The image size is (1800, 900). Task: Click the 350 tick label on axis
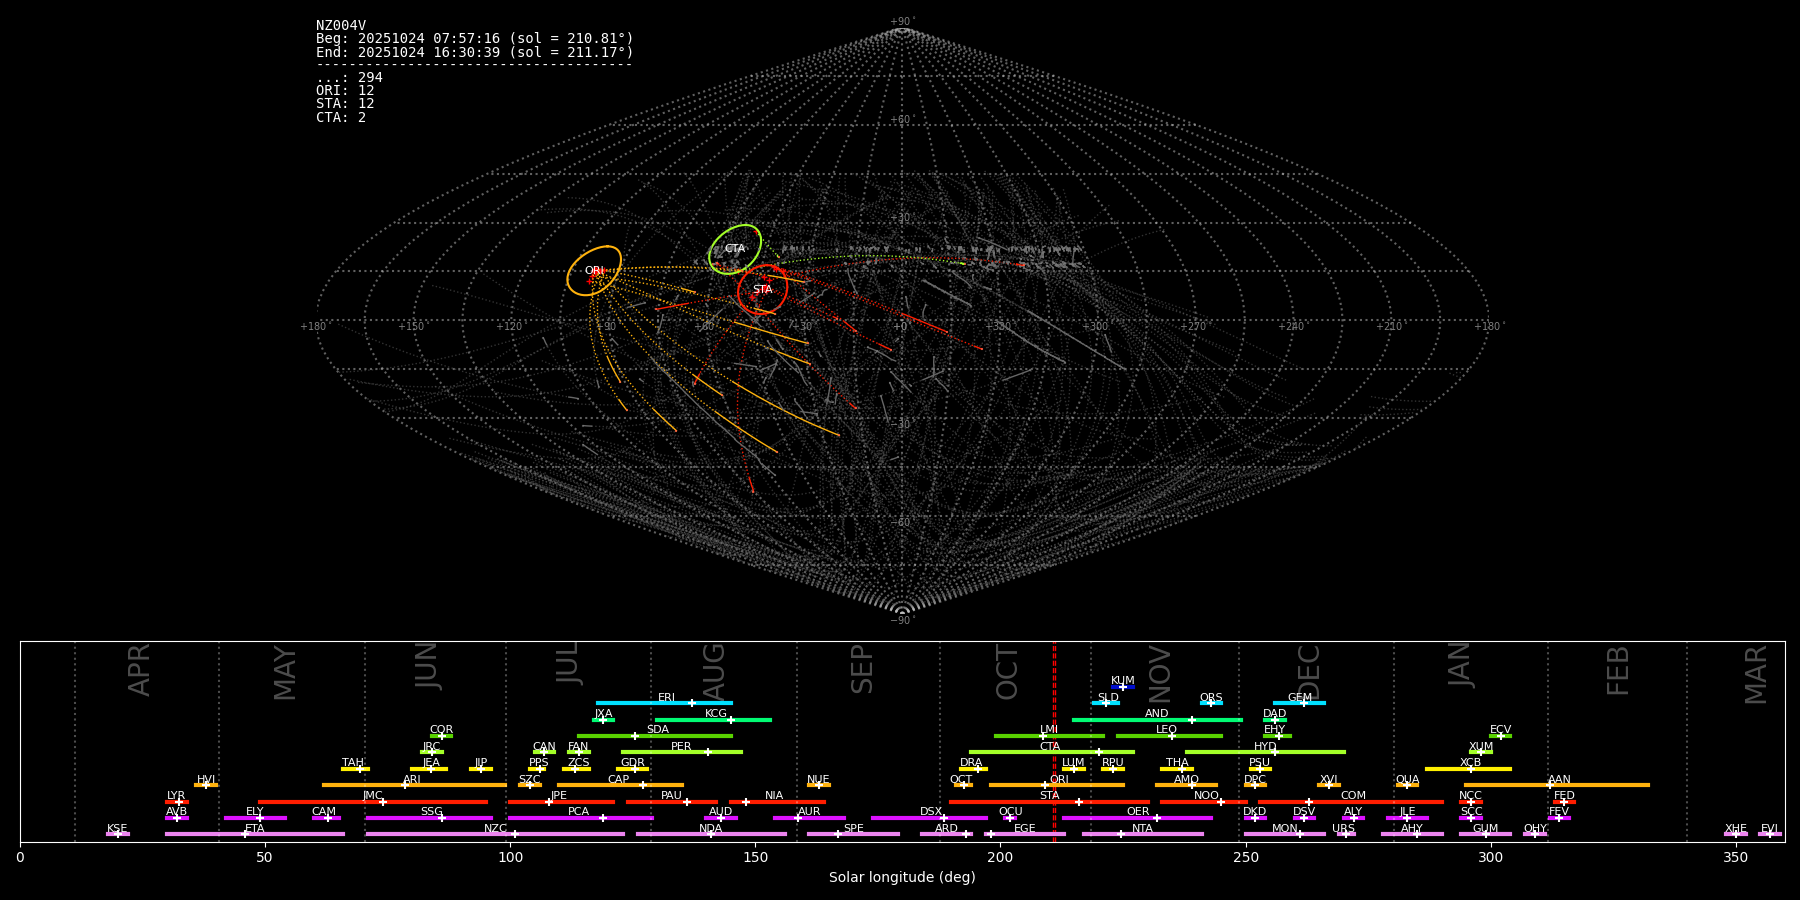click(1735, 858)
